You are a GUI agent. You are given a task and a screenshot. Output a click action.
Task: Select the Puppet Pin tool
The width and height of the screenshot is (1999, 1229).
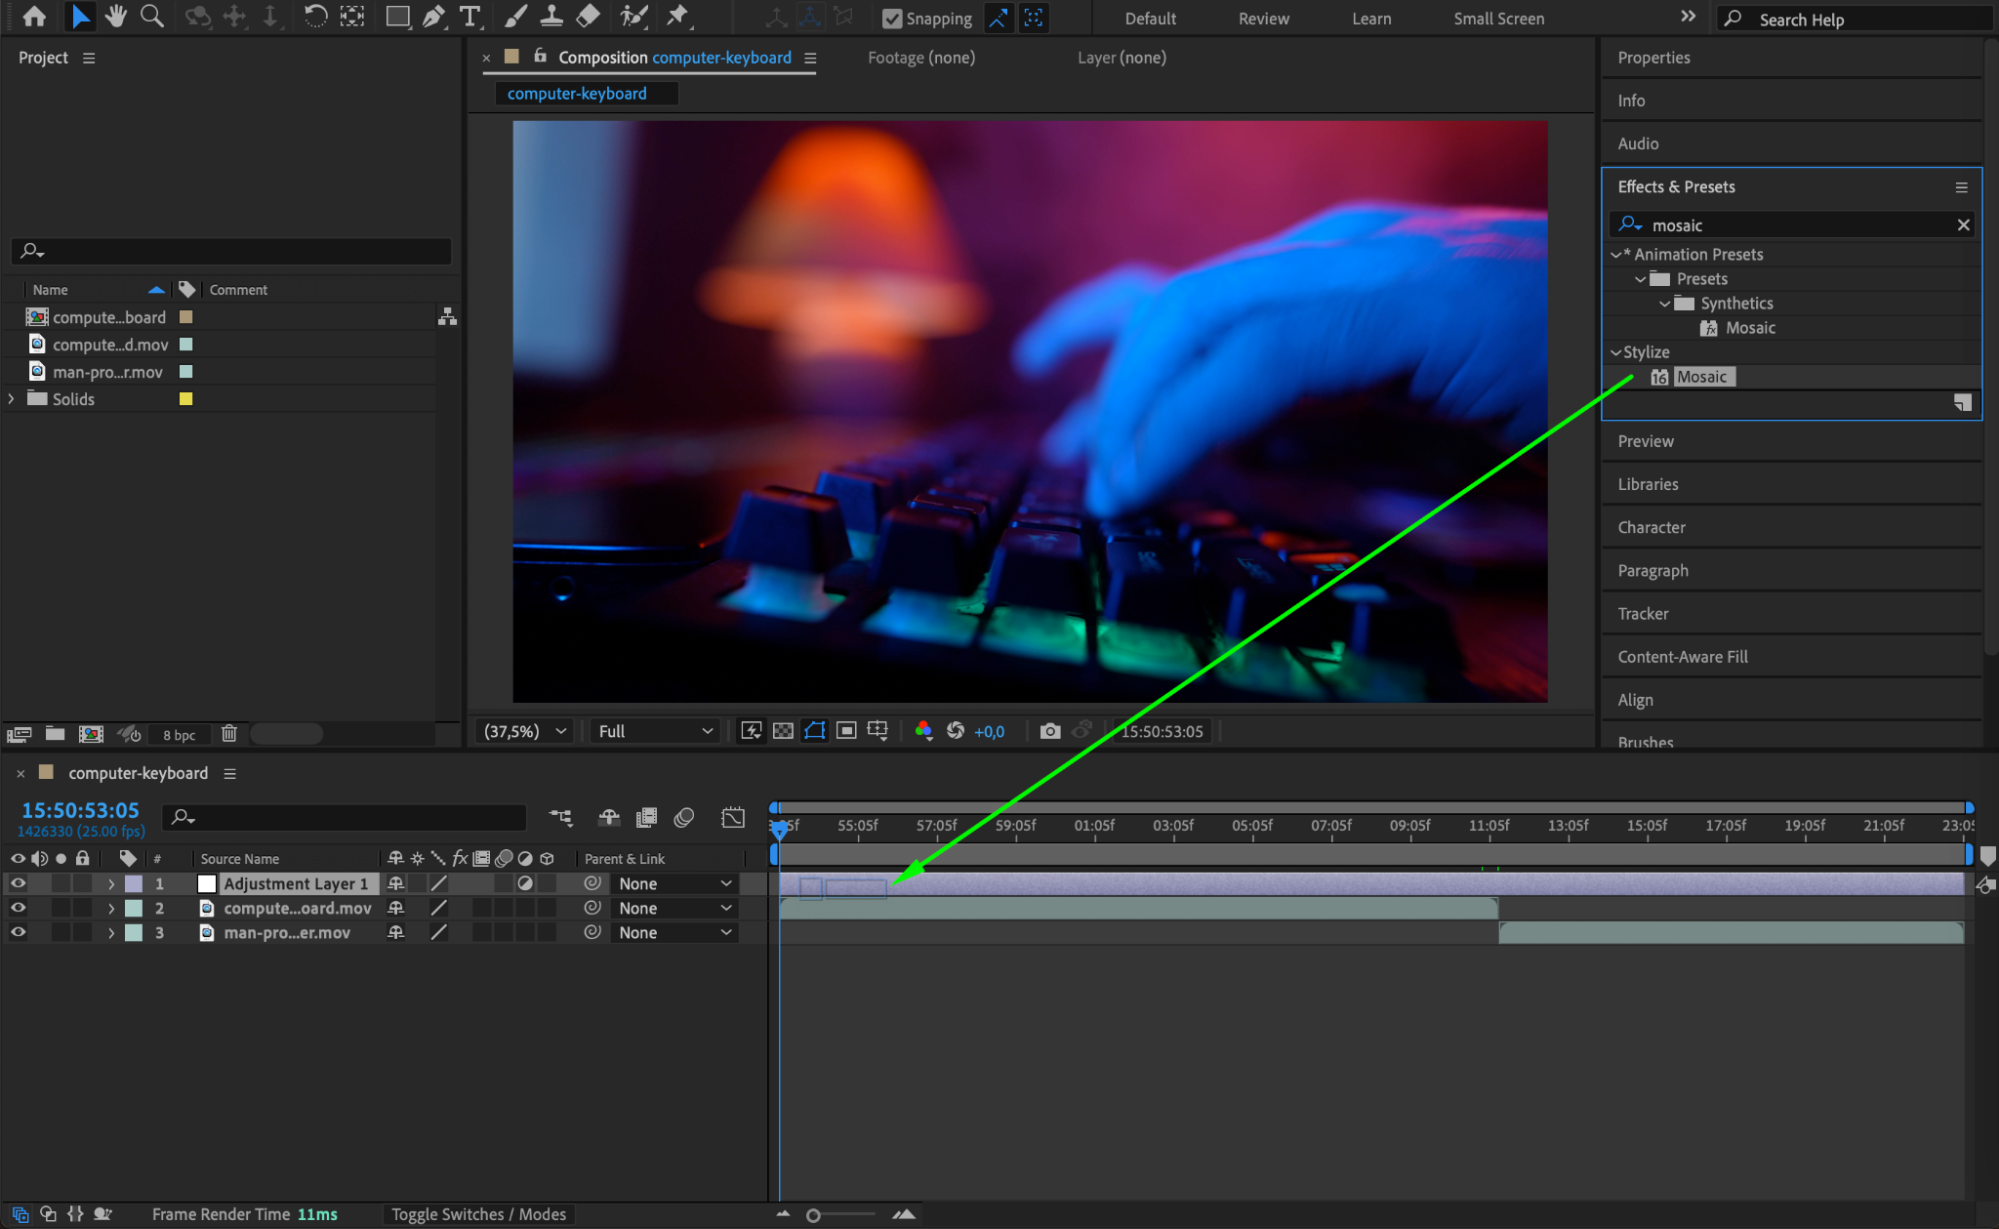tap(678, 16)
